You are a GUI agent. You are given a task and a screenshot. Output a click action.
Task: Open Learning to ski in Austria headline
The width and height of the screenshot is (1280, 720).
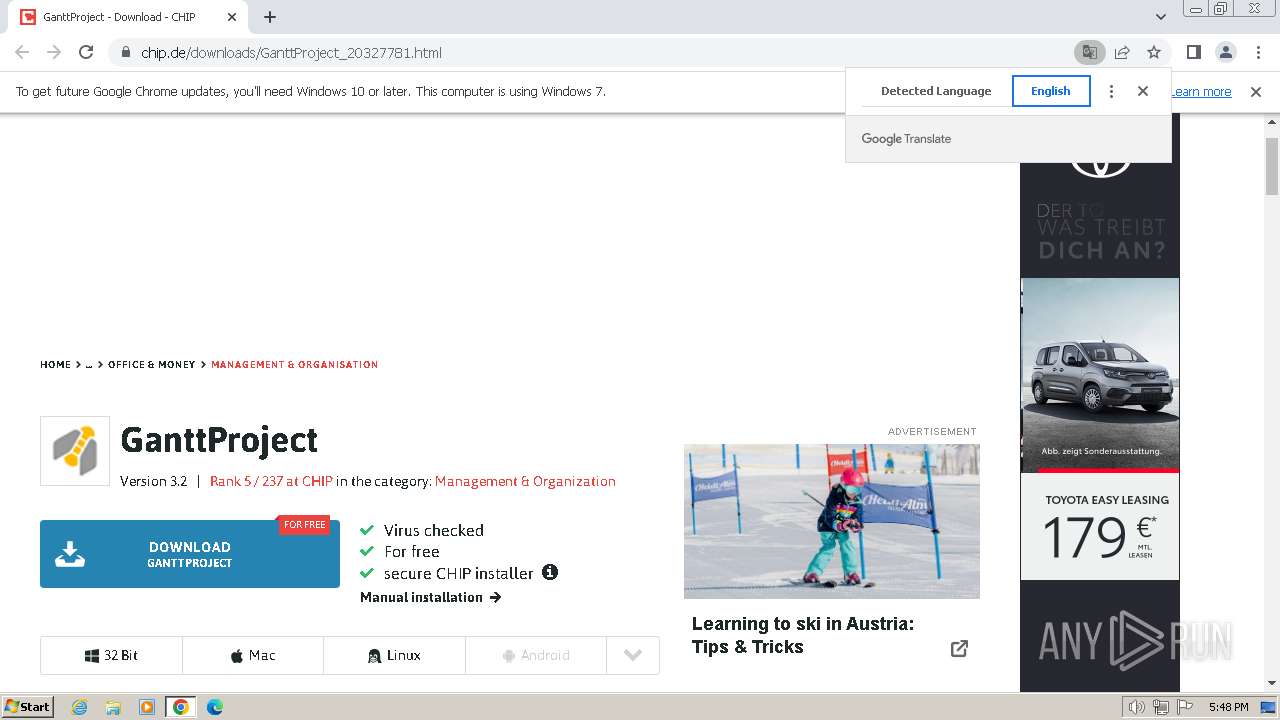[x=803, y=635]
